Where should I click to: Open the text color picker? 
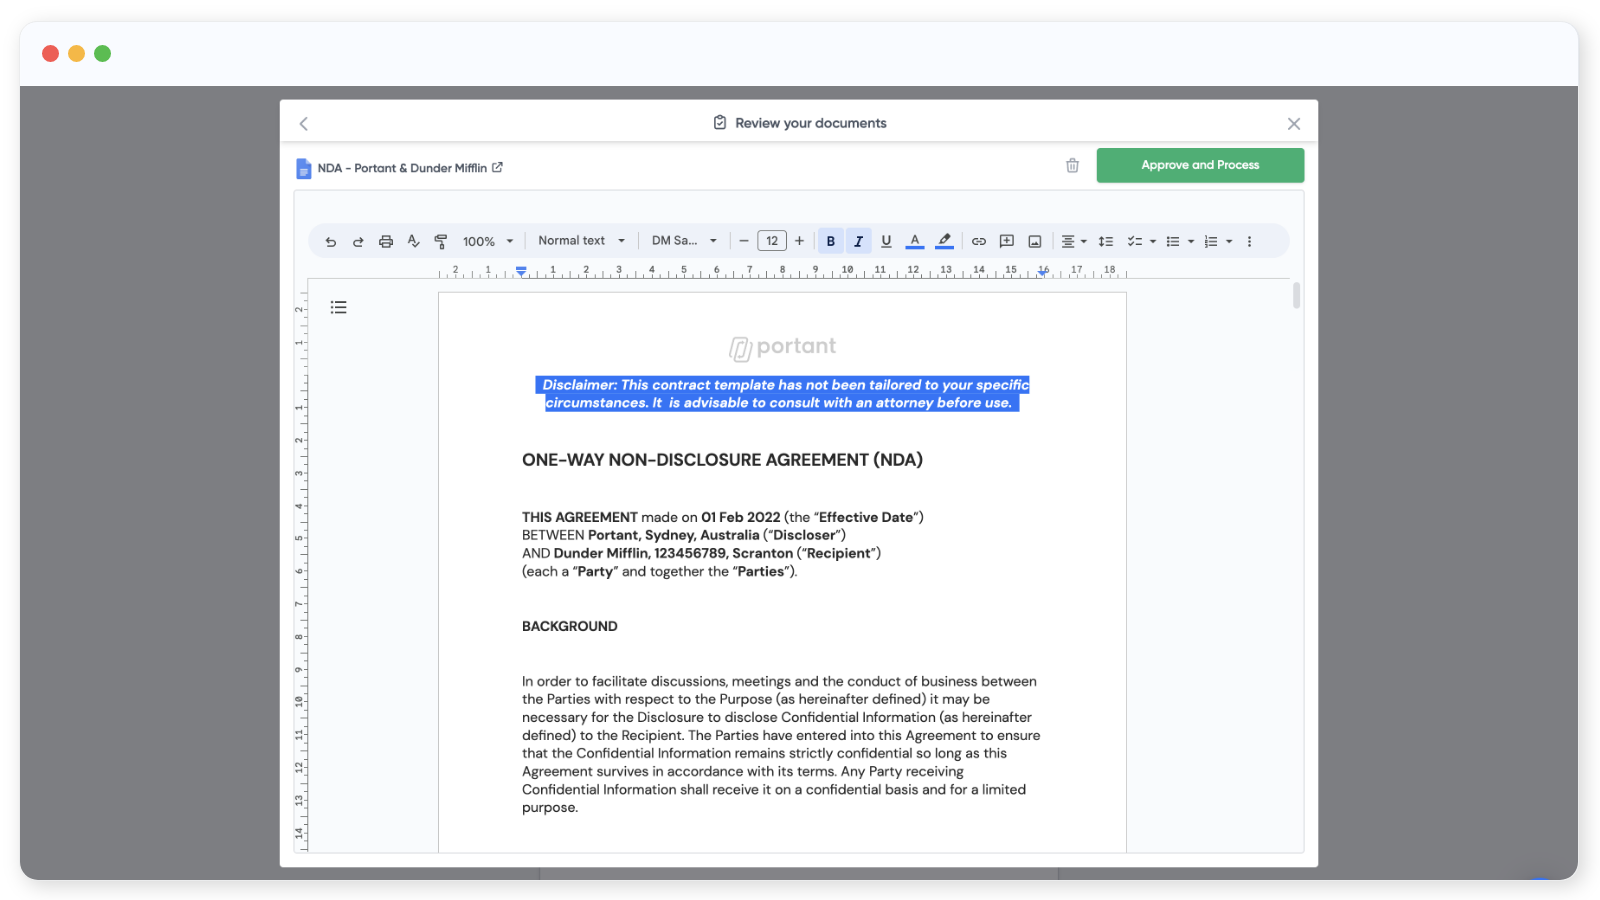click(x=914, y=241)
